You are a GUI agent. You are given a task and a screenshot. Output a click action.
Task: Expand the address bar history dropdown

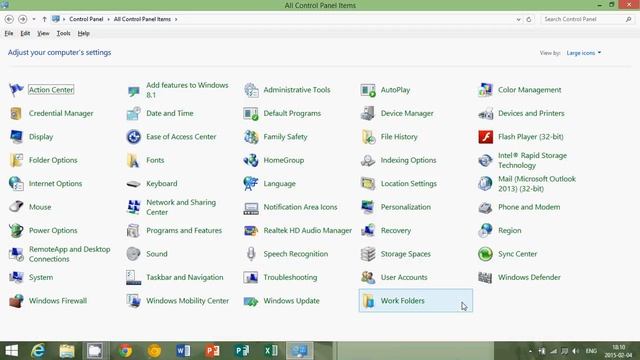click(x=518, y=19)
